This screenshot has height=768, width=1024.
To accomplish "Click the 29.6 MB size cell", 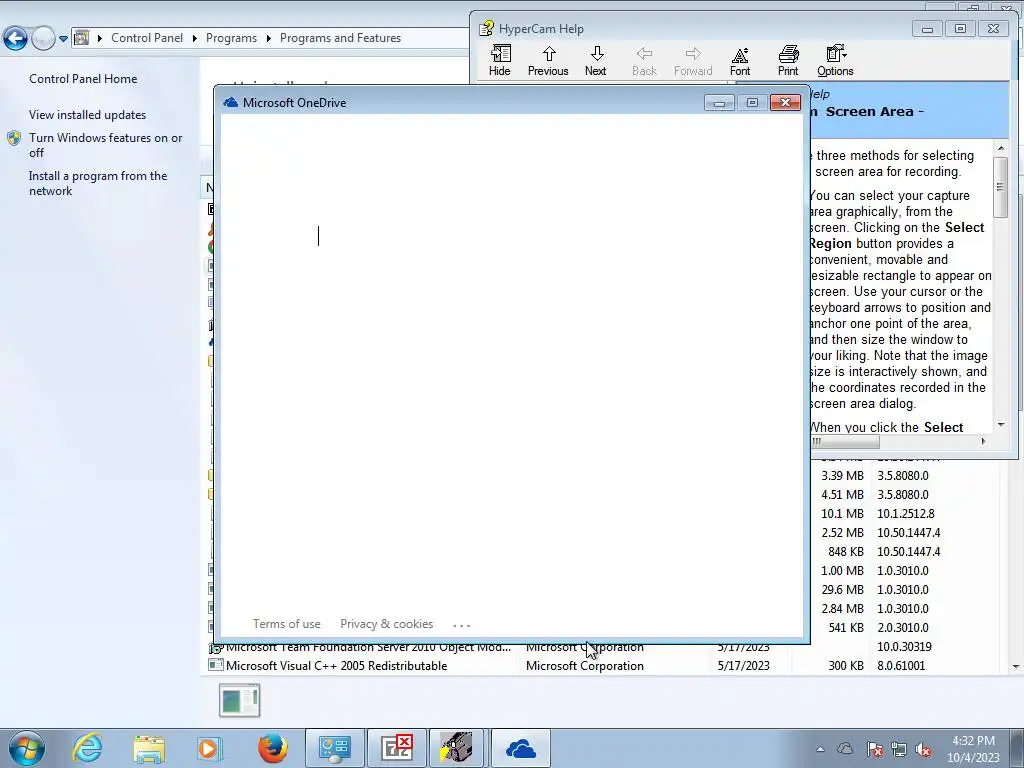I will tap(842, 589).
